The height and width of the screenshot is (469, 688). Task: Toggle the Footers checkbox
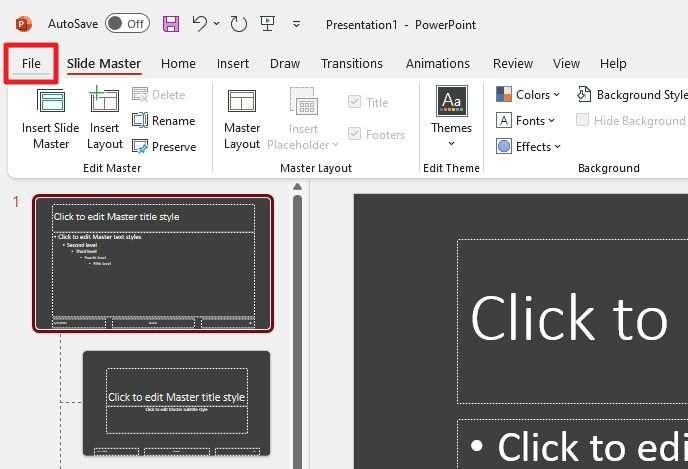pos(354,134)
